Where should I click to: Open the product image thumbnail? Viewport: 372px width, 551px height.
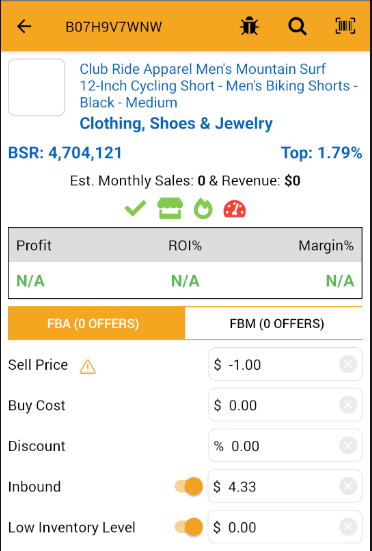(37, 87)
